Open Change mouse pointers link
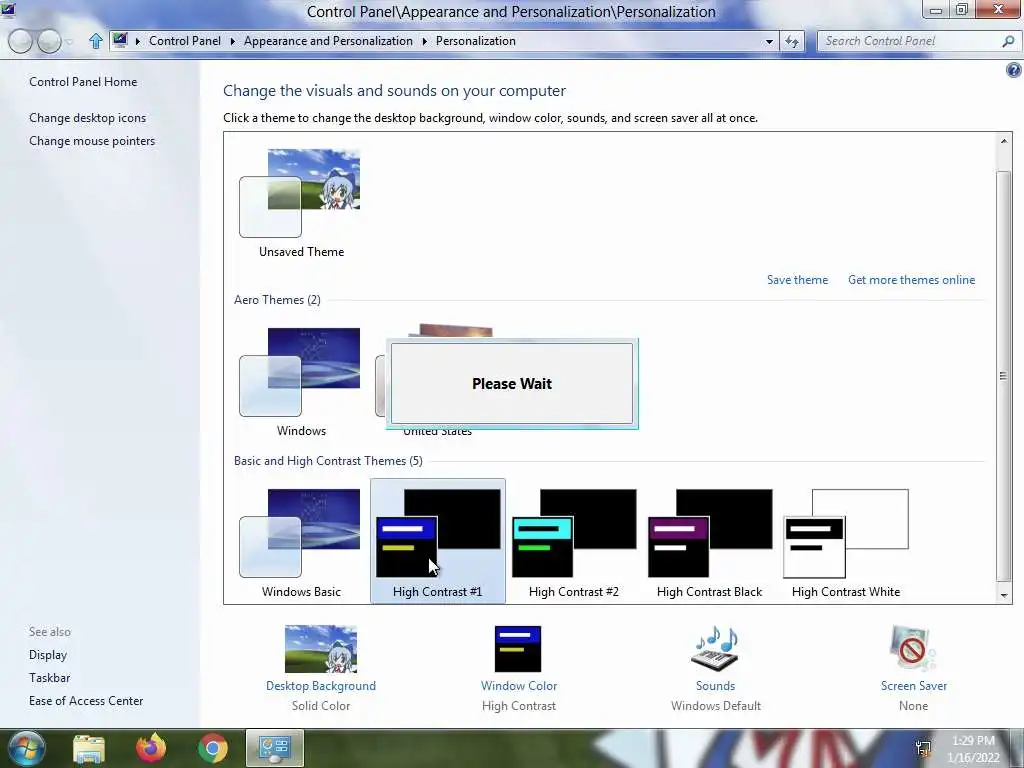Screen dimensions: 1024x768 pyautogui.click(x=92, y=140)
